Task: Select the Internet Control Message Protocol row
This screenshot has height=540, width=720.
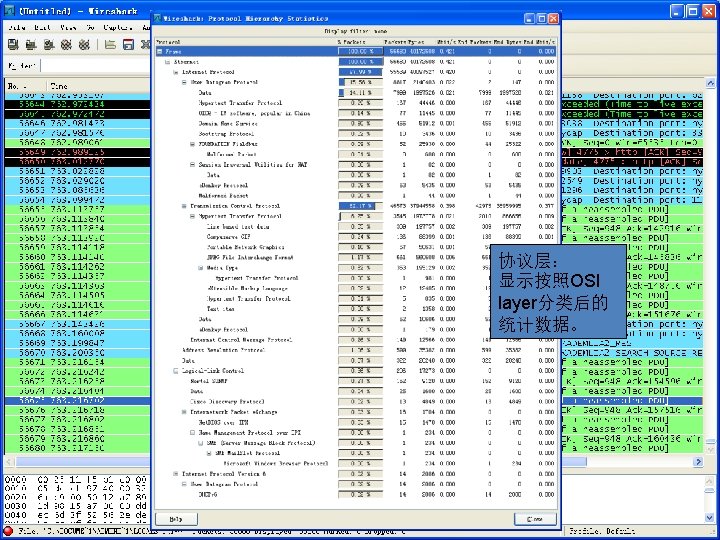Action: click(356, 340)
